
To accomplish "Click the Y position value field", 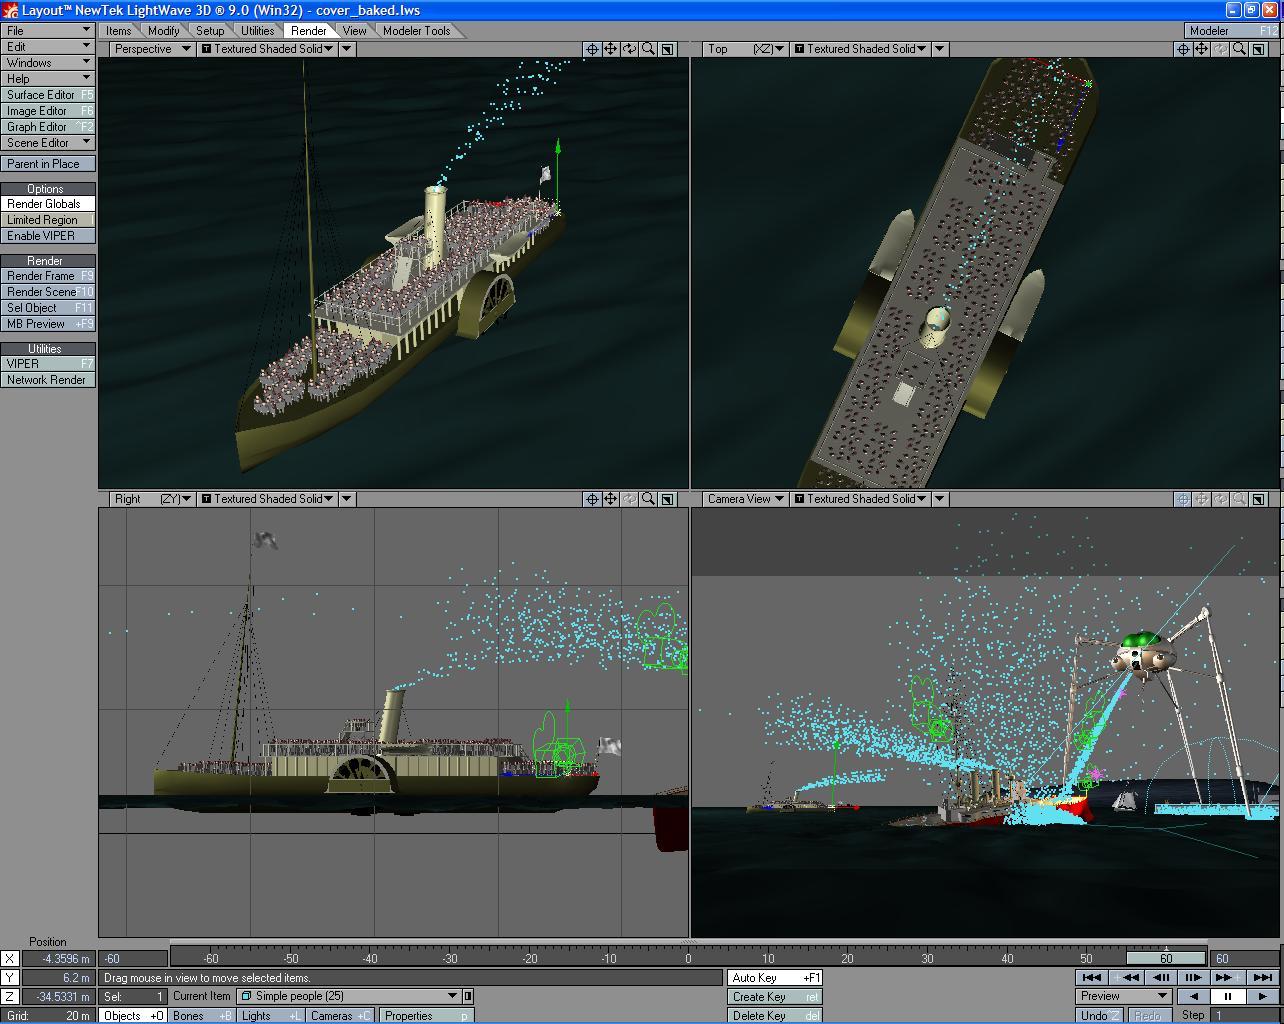I will pyautogui.click(x=58, y=978).
